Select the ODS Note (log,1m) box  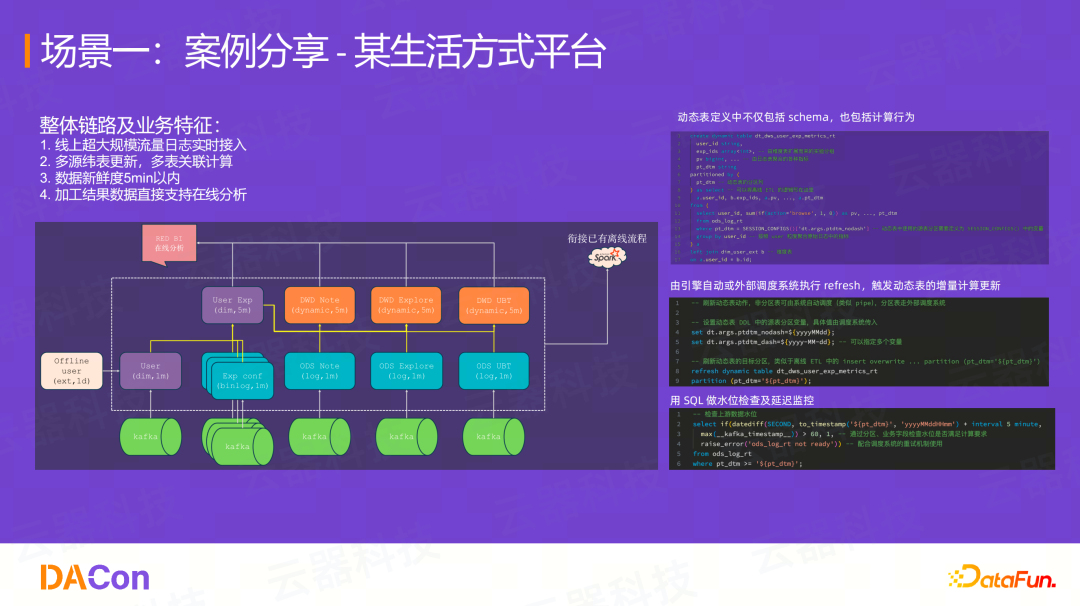[320, 370]
